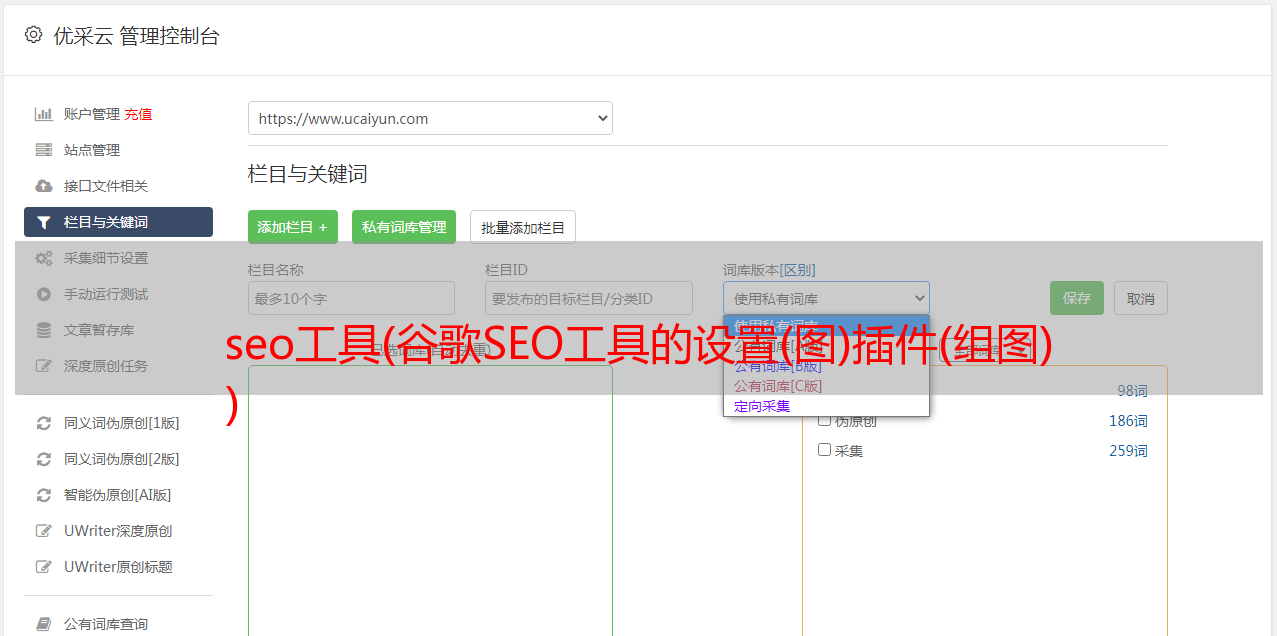This screenshot has height=636, width=1277.
Task: Expand the 词库版本[区别] select box
Action: [826, 298]
